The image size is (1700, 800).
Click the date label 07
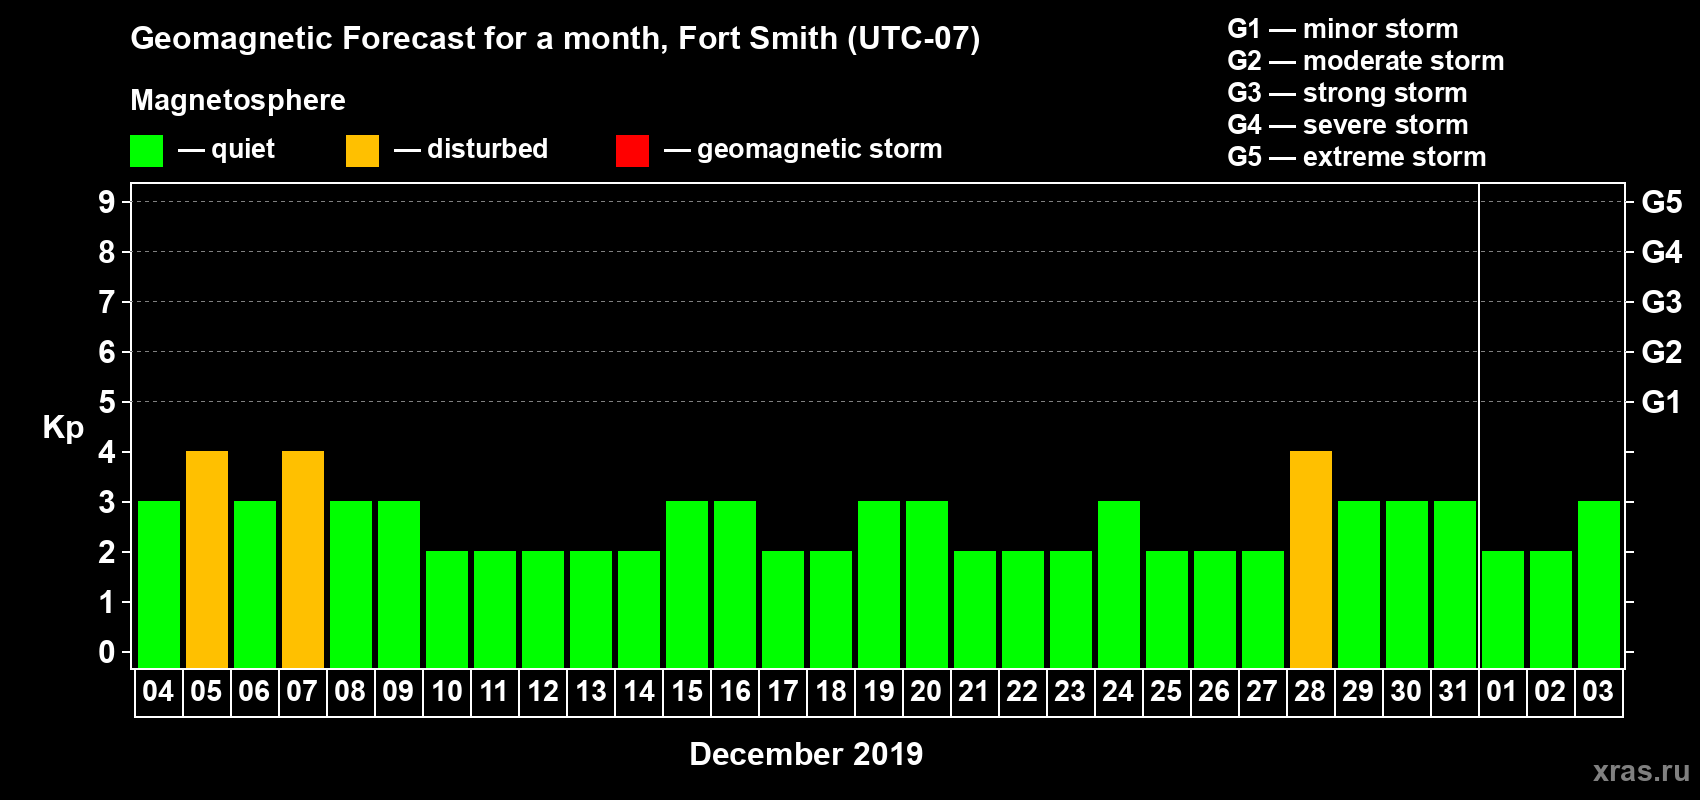coord(302,691)
